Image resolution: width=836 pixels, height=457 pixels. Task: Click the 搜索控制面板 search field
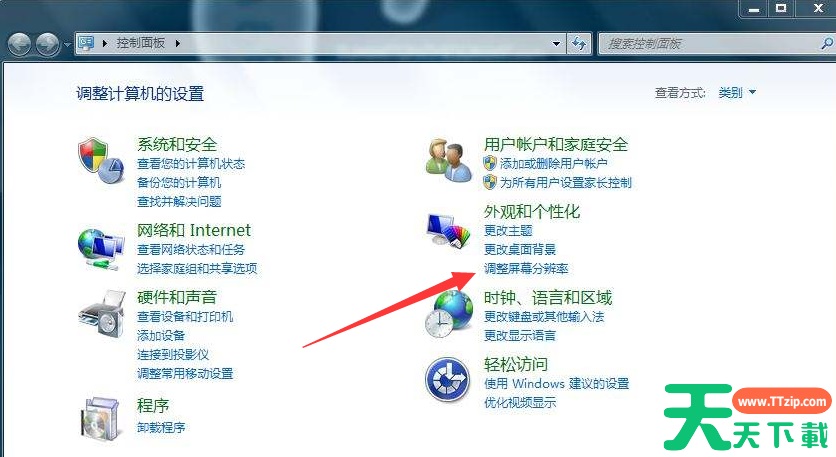[x=709, y=44]
